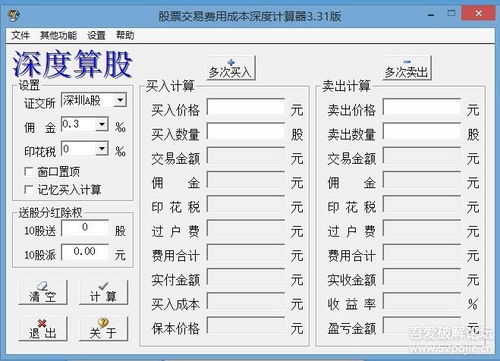Click the 卖出计算 group label

pos(346,86)
